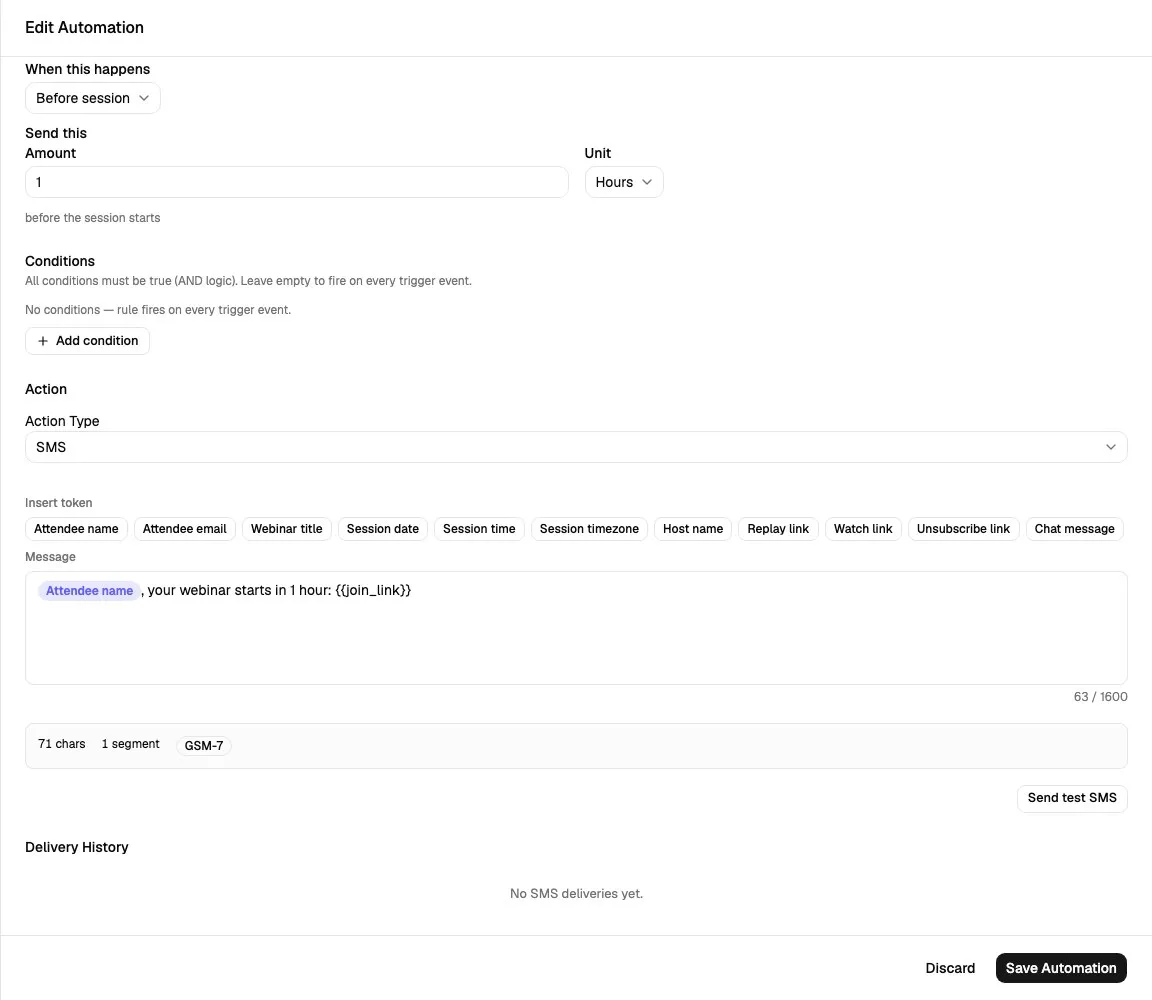Viewport: 1152px width, 1000px height.
Task: Click the '63 / 1600' character counter
Action: (x=1100, y=697)
